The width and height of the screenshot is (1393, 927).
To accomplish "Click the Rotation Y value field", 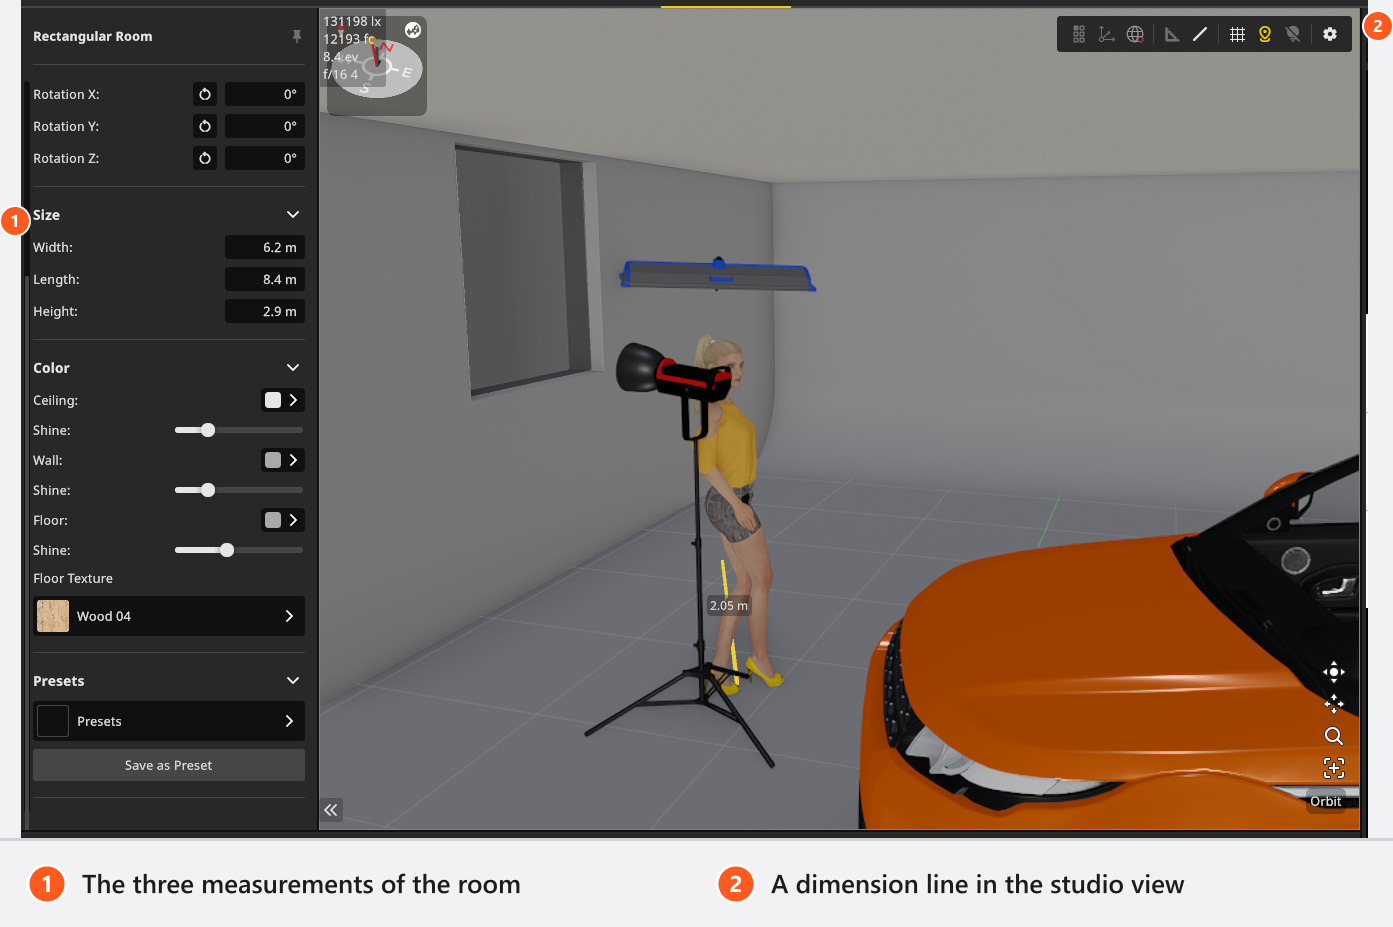I will pos(265,126).
